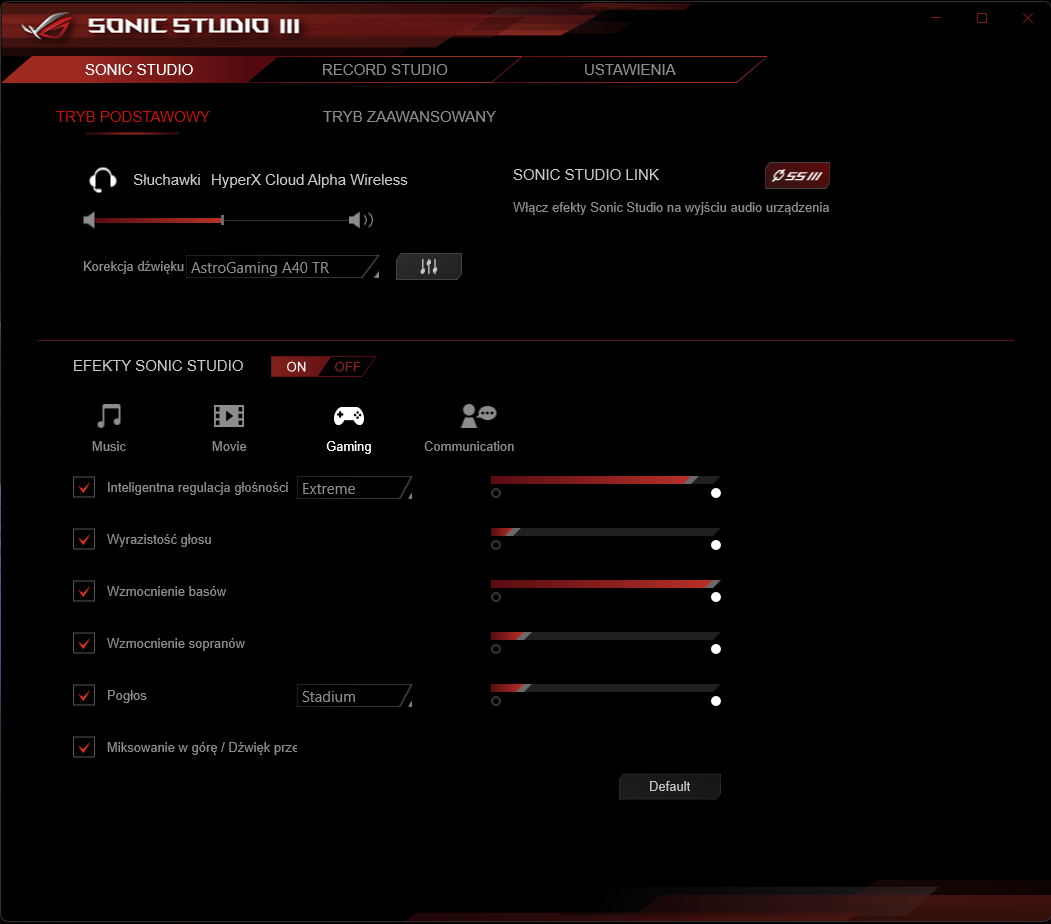Open the Extreme volume mode dropdown
Viewport: 1051px width, 924px height.
[x=355, y=488]
